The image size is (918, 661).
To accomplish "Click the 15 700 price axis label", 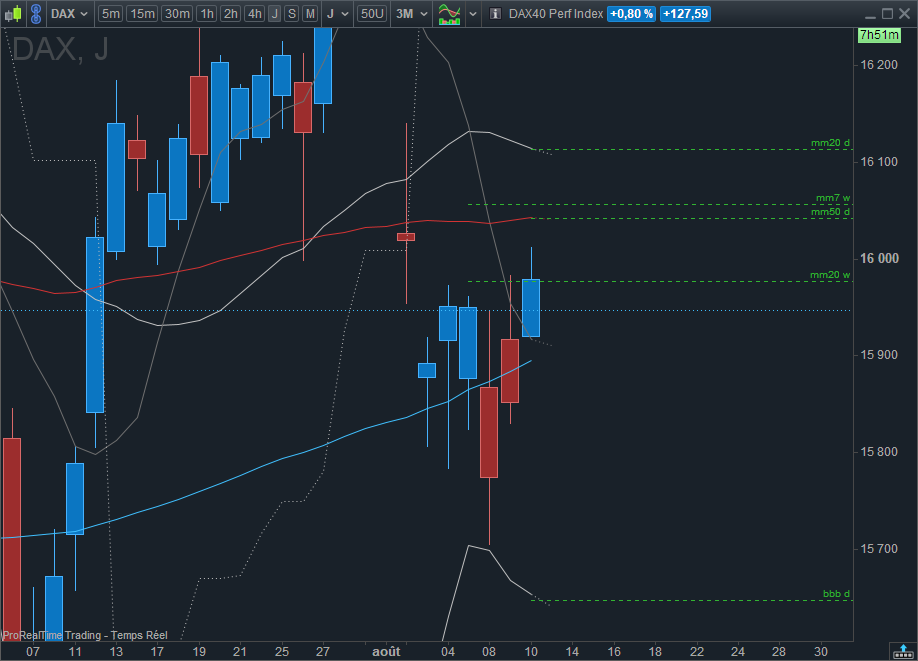I will pyautogui.click(x=879, y=549).
